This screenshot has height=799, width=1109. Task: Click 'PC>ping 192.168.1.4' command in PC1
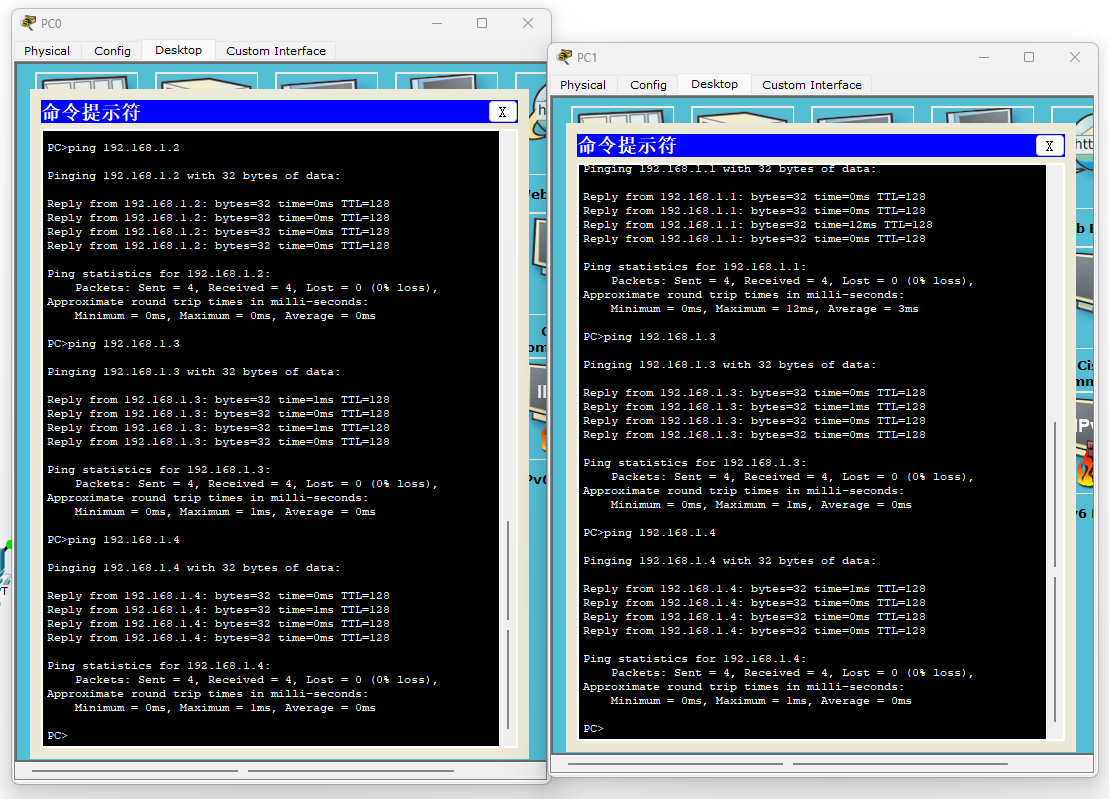pos(649,532)
